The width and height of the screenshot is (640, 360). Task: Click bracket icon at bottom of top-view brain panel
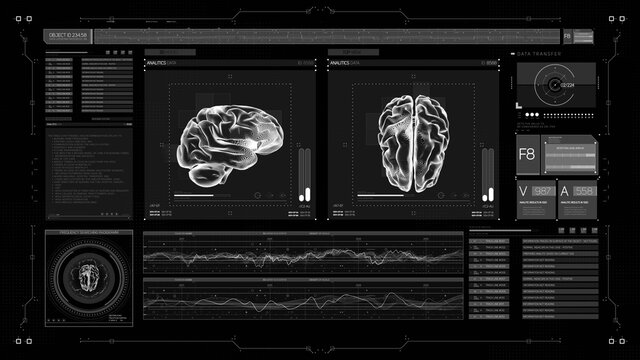pos(413,213)
